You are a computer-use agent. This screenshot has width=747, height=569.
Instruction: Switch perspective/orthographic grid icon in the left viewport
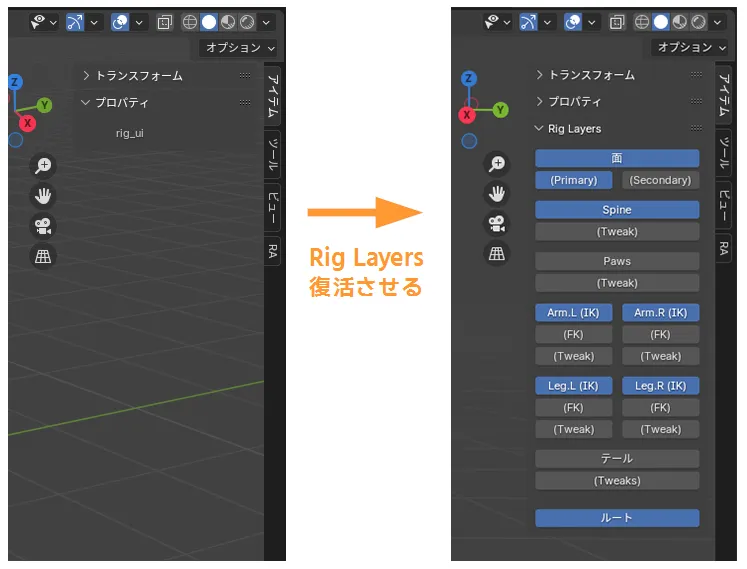click(x=43, y=256)
